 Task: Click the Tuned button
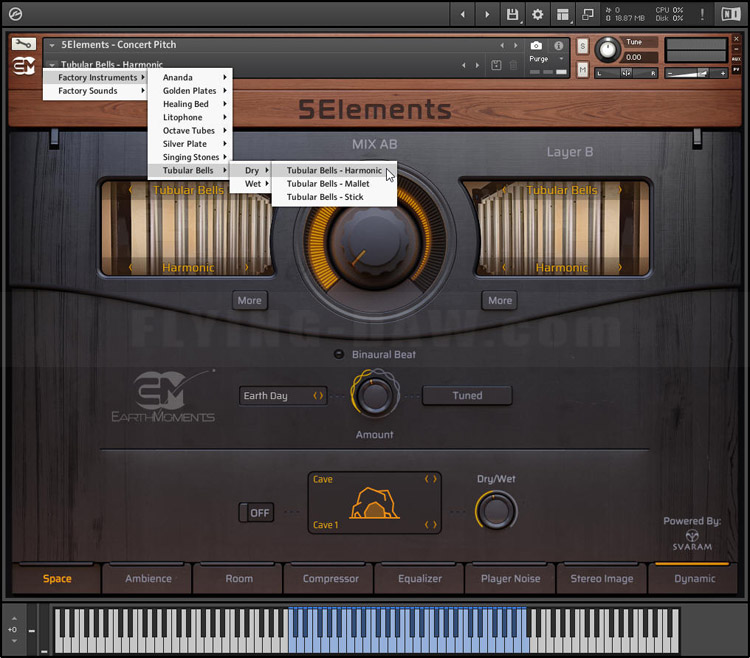(467, 396)
